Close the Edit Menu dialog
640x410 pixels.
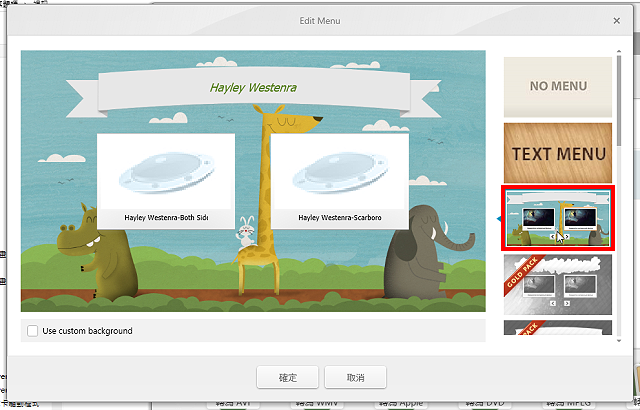point(616,21)
